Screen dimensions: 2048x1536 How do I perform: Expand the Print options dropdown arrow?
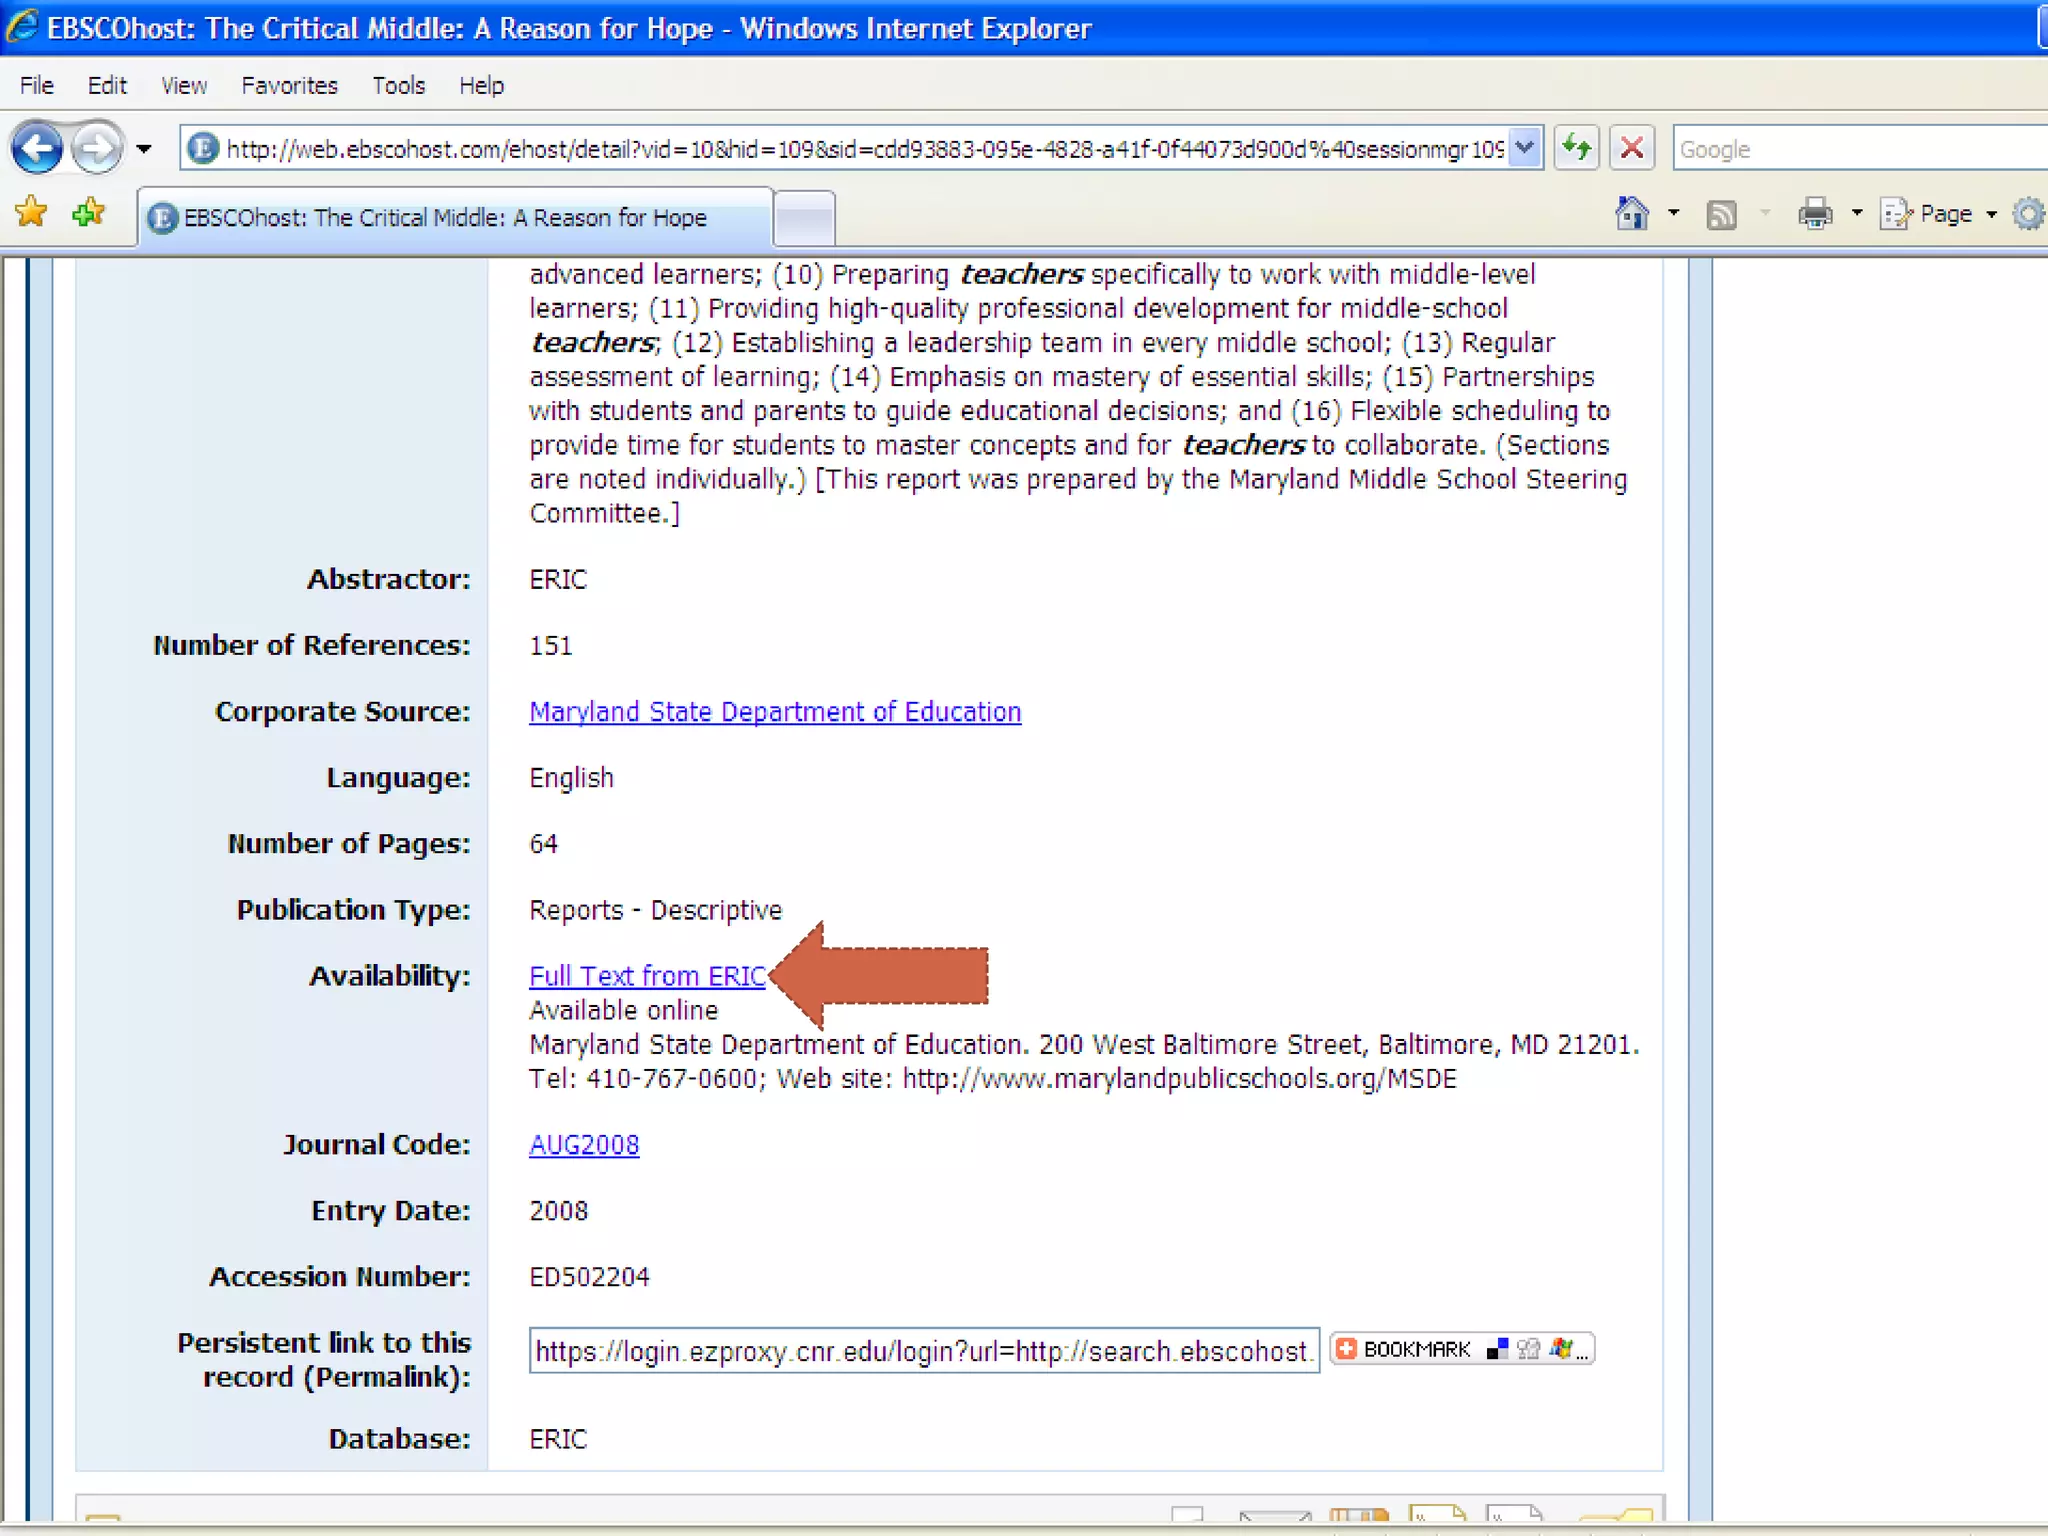[x=1857, y=213]
